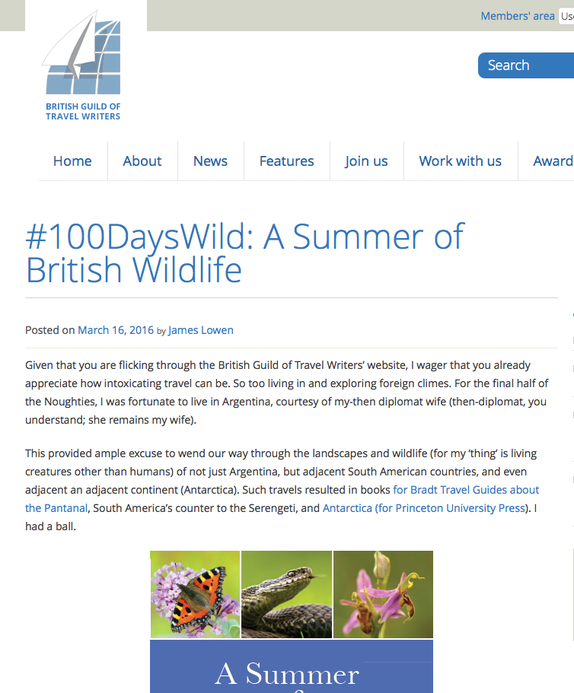Click the username input in members bar
The width and height of the screenshot is (574, 693).
point(566,16)
